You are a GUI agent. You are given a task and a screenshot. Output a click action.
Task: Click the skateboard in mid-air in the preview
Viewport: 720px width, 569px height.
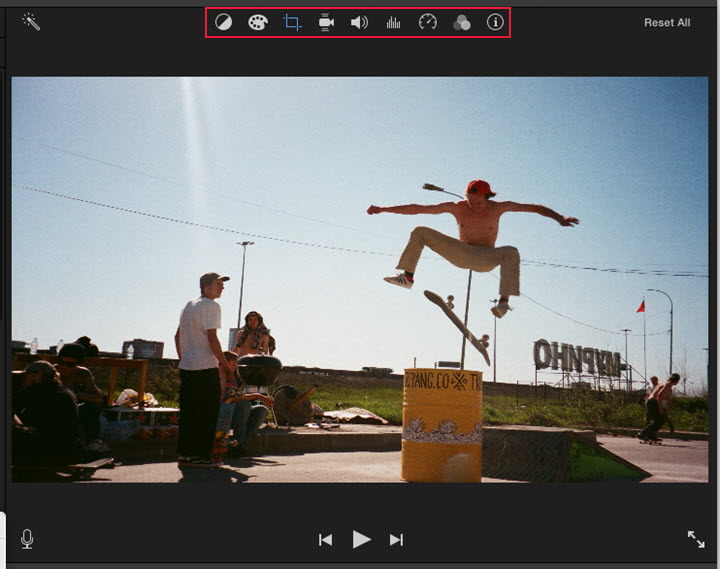457,324
